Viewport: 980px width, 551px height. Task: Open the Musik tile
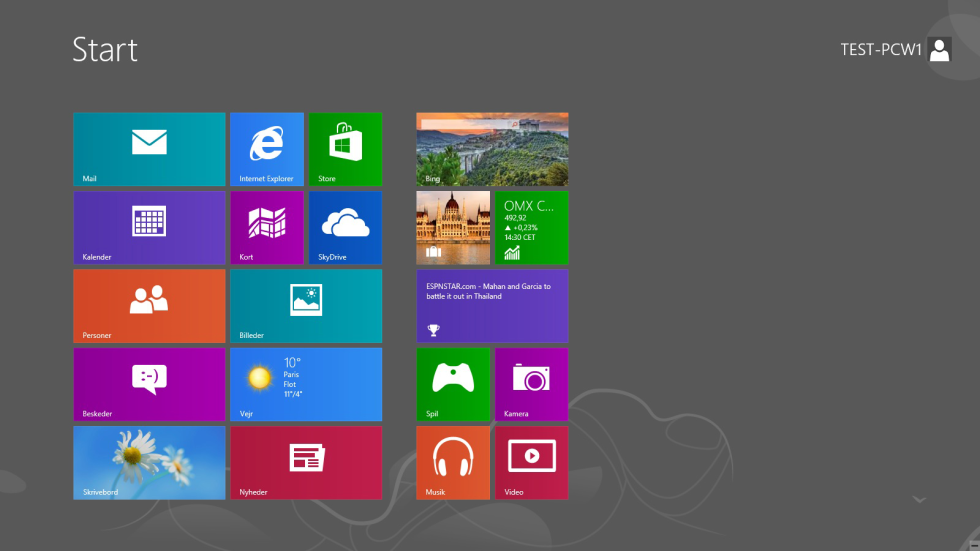tap(453, 462)
